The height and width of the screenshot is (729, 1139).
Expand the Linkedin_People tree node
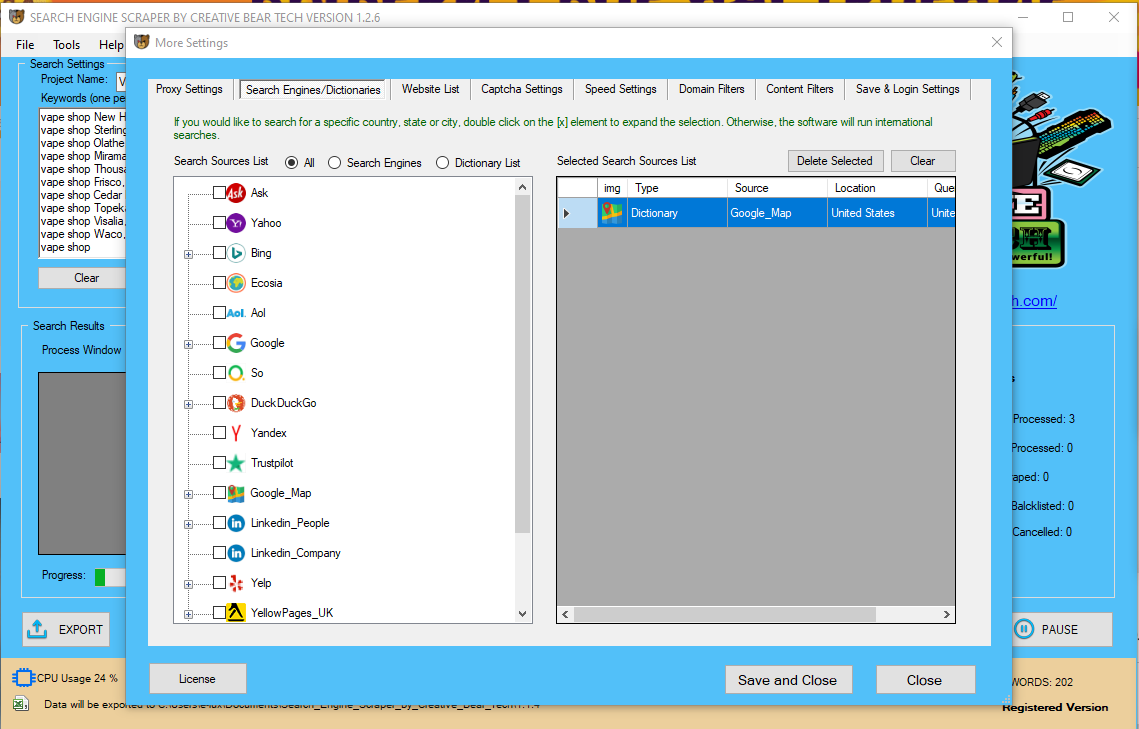click(188, 524)
